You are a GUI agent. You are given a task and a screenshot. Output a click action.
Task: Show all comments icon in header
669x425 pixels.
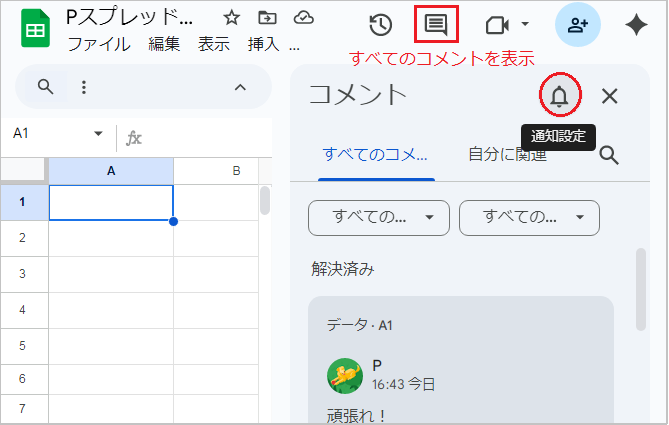point(435,25)
